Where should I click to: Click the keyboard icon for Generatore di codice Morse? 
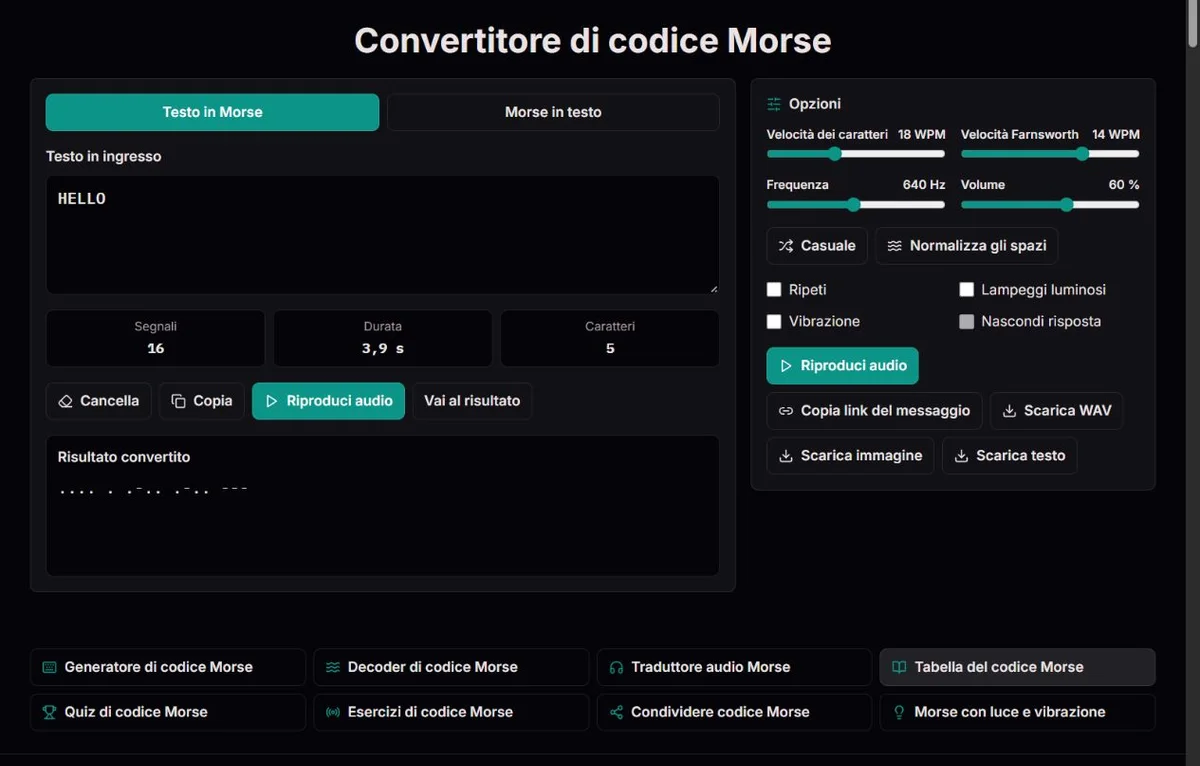[50, 667]
